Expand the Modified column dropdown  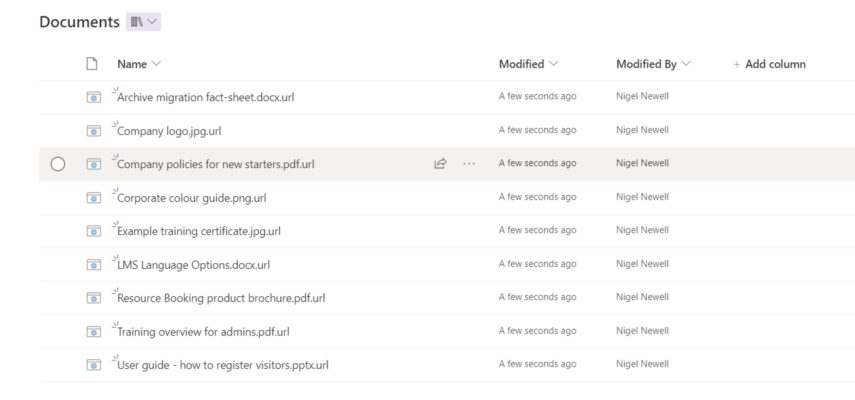click(553, 64)
